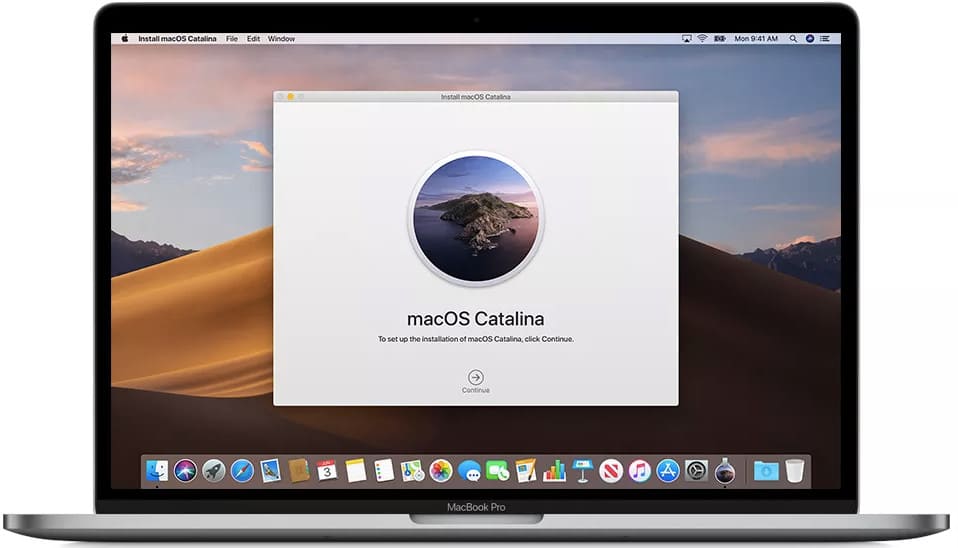Click the AirPlay display icon in menu bar
The width and height of the screenshot is (958, 548).
pyautogui.click(x=687, y=38)
